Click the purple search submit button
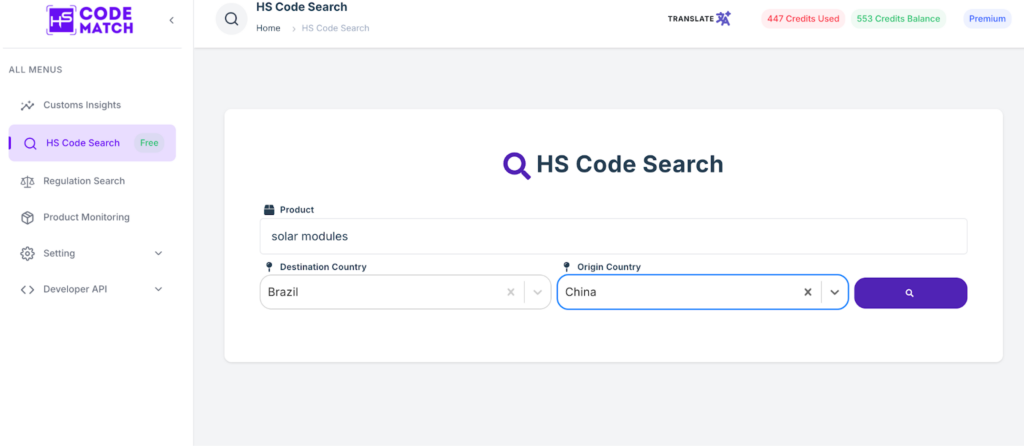 pos(910,293)
